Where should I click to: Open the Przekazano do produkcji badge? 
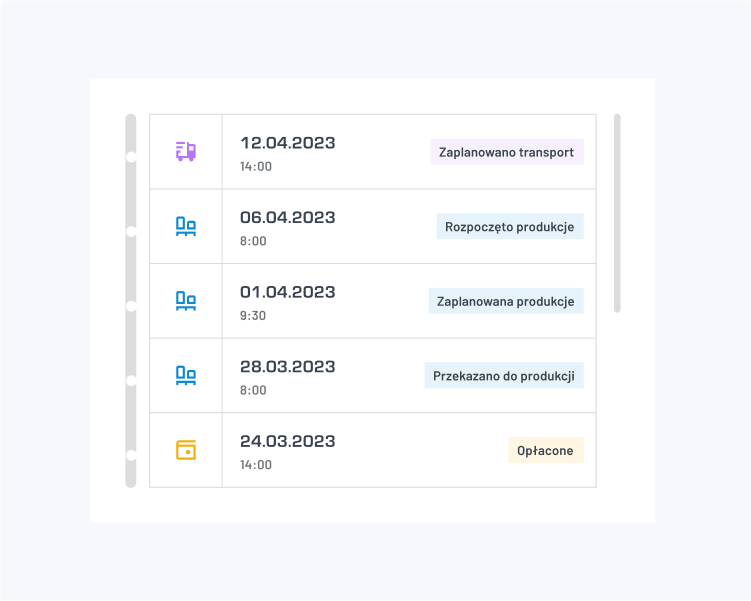504,376
